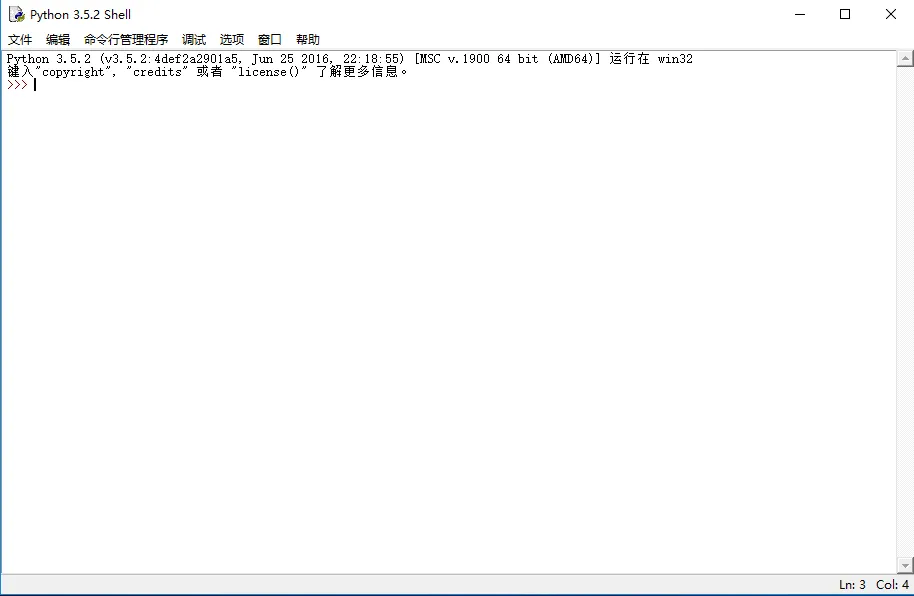Click the scrollbar up arrow
The image size is (914, 596).
click(905, 58)
